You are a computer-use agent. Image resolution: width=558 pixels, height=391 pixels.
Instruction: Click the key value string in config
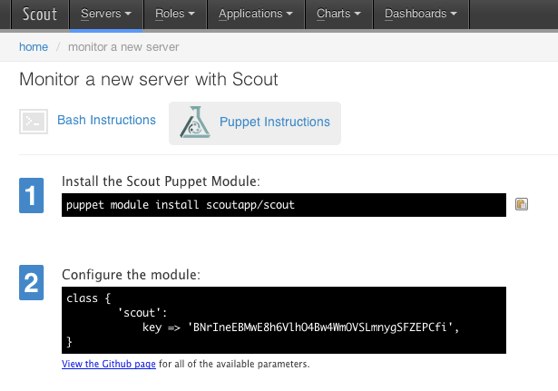320,327
